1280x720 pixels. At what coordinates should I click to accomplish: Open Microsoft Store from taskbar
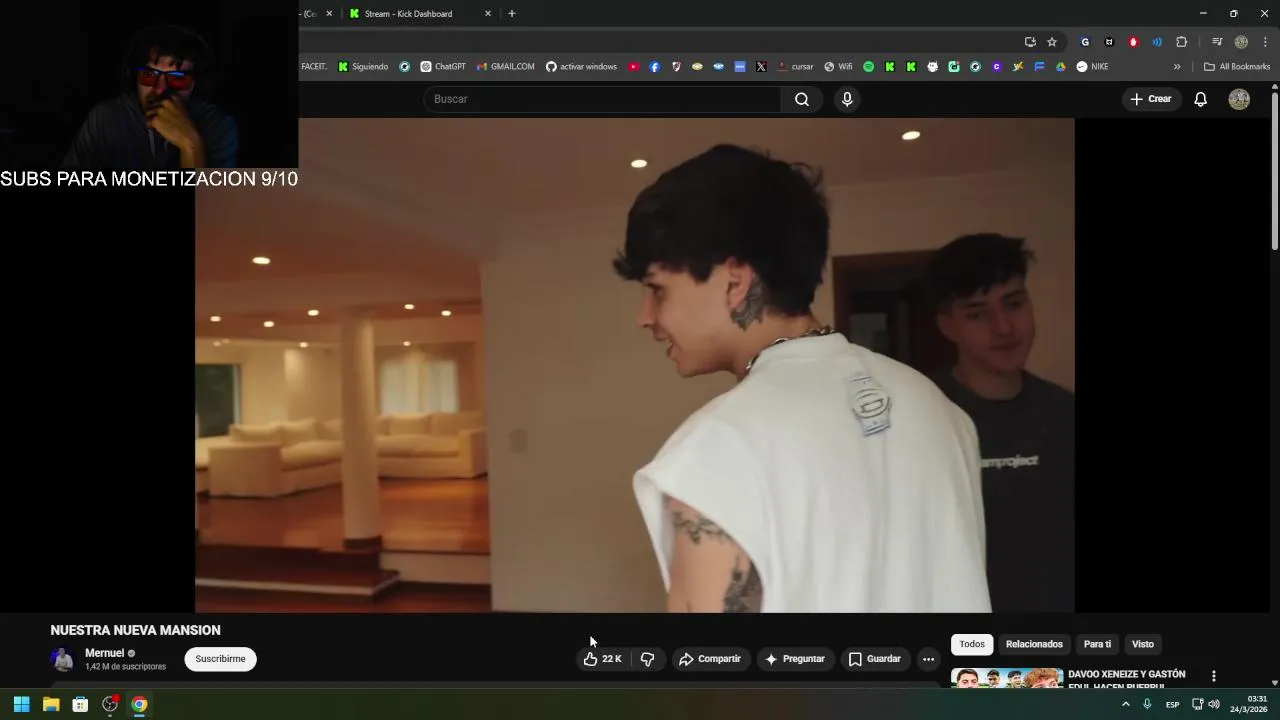pos(80,704)
